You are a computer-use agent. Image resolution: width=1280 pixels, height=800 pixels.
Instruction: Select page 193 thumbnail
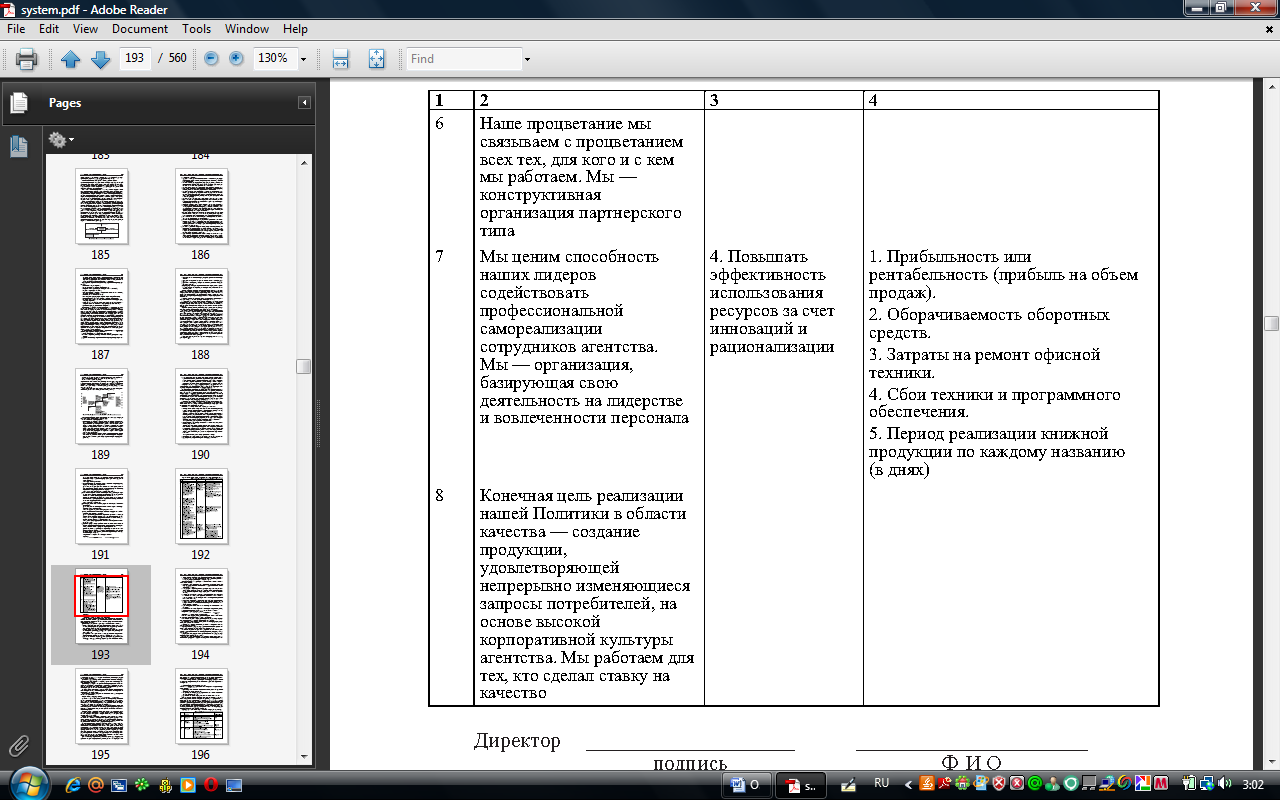click(x=101, y=606)
